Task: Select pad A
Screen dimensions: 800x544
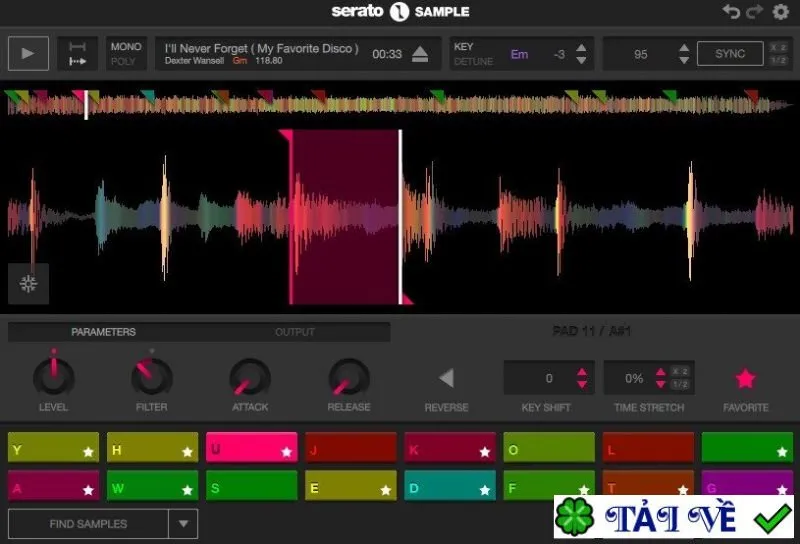Action: click(54, 485)
